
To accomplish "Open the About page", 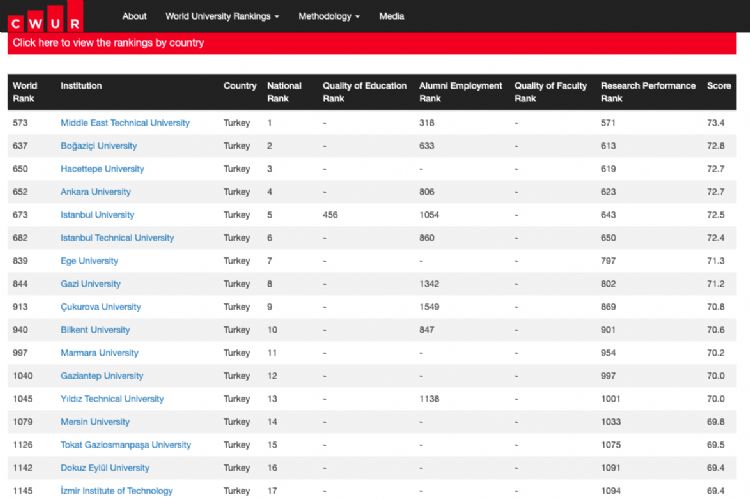I will pyautogui.click(x=134, y=16).
